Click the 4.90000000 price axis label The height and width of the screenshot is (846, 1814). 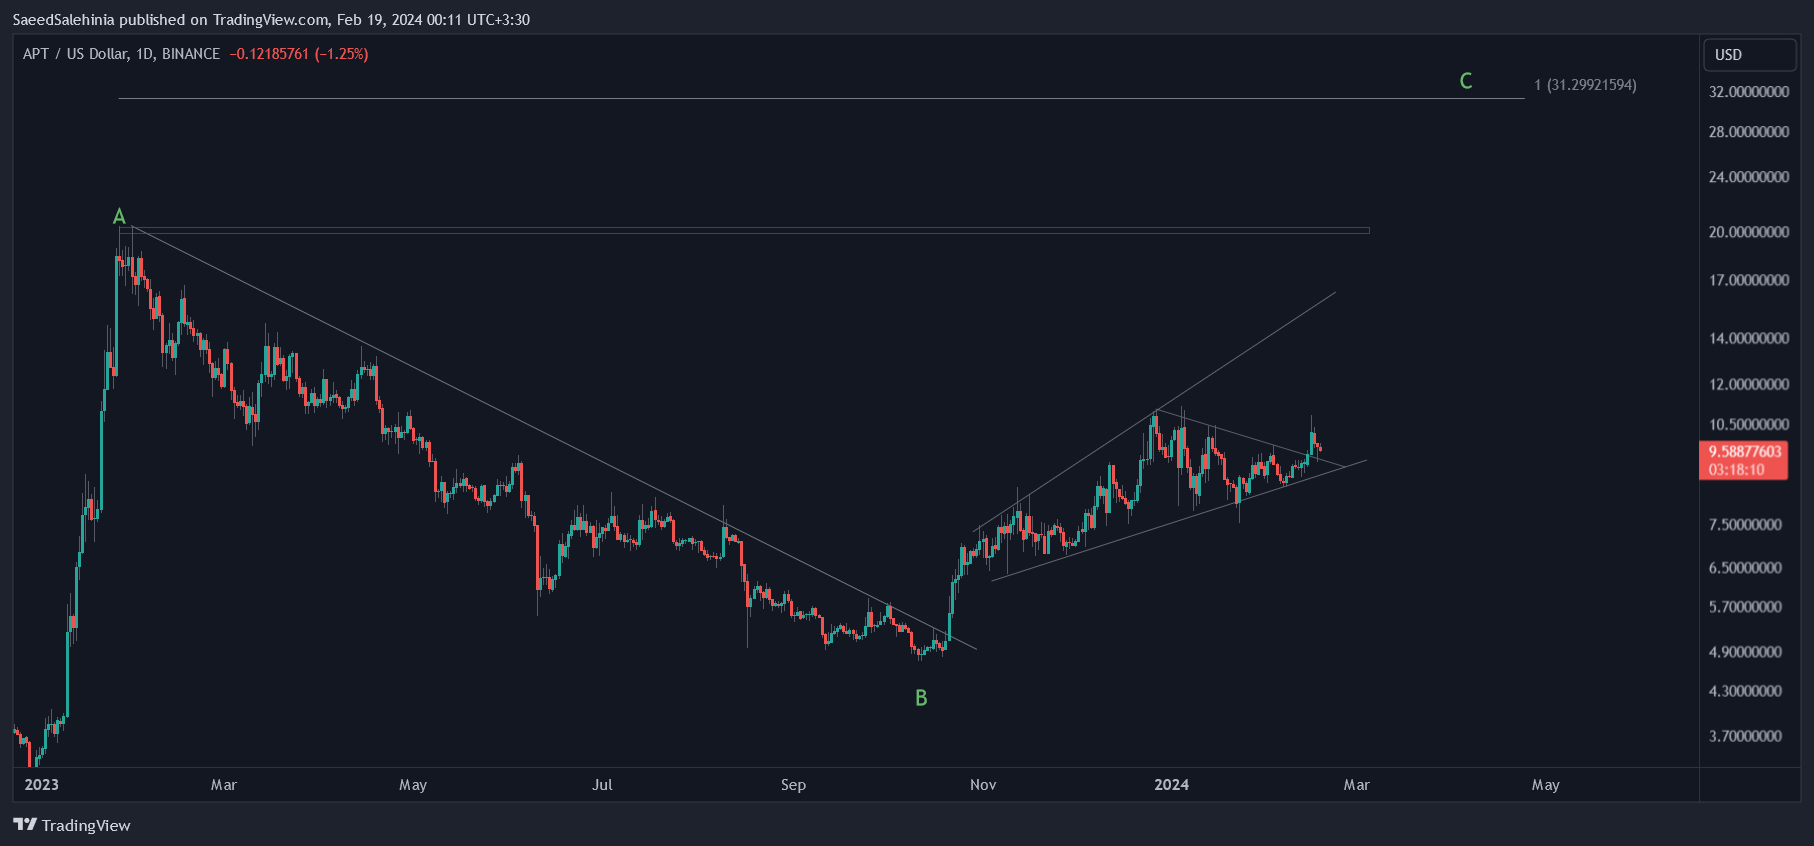click(1745, 652)
